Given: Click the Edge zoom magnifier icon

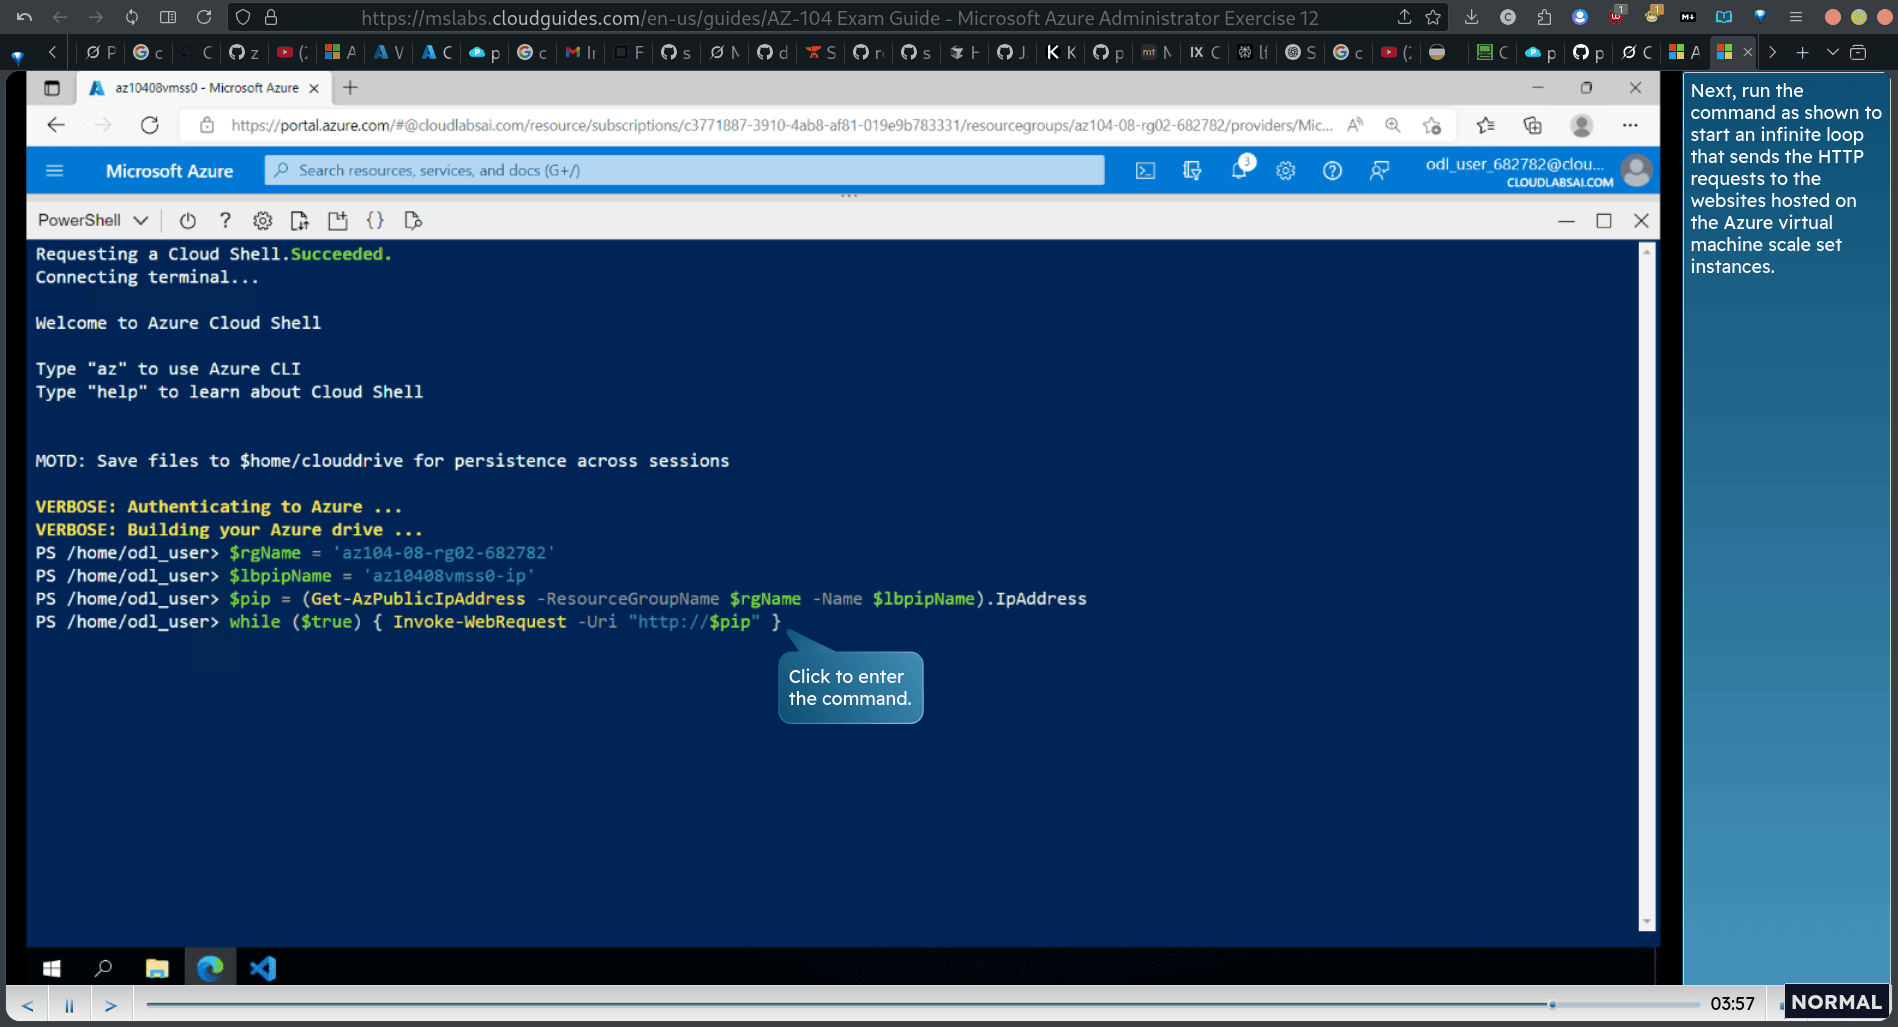Looking at the screenshot, I should coord(1392,125).
